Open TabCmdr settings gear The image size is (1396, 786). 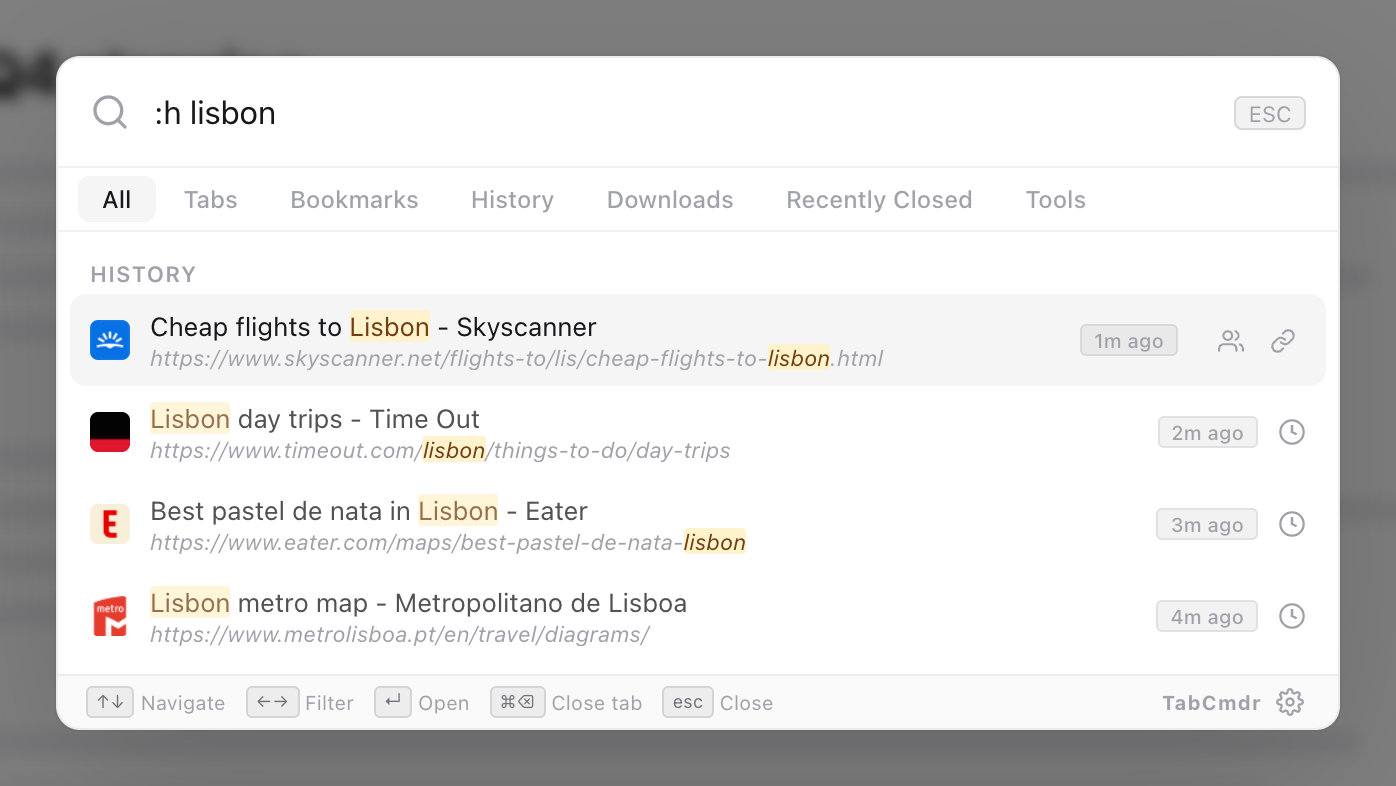1290,702
